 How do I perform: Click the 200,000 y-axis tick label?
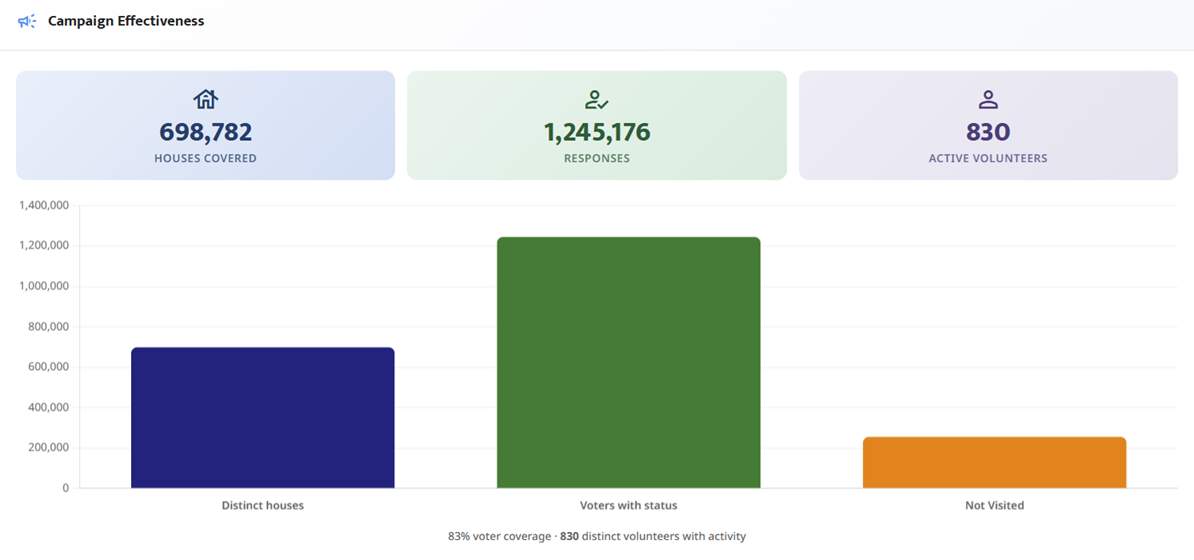(x=49, y=448)
